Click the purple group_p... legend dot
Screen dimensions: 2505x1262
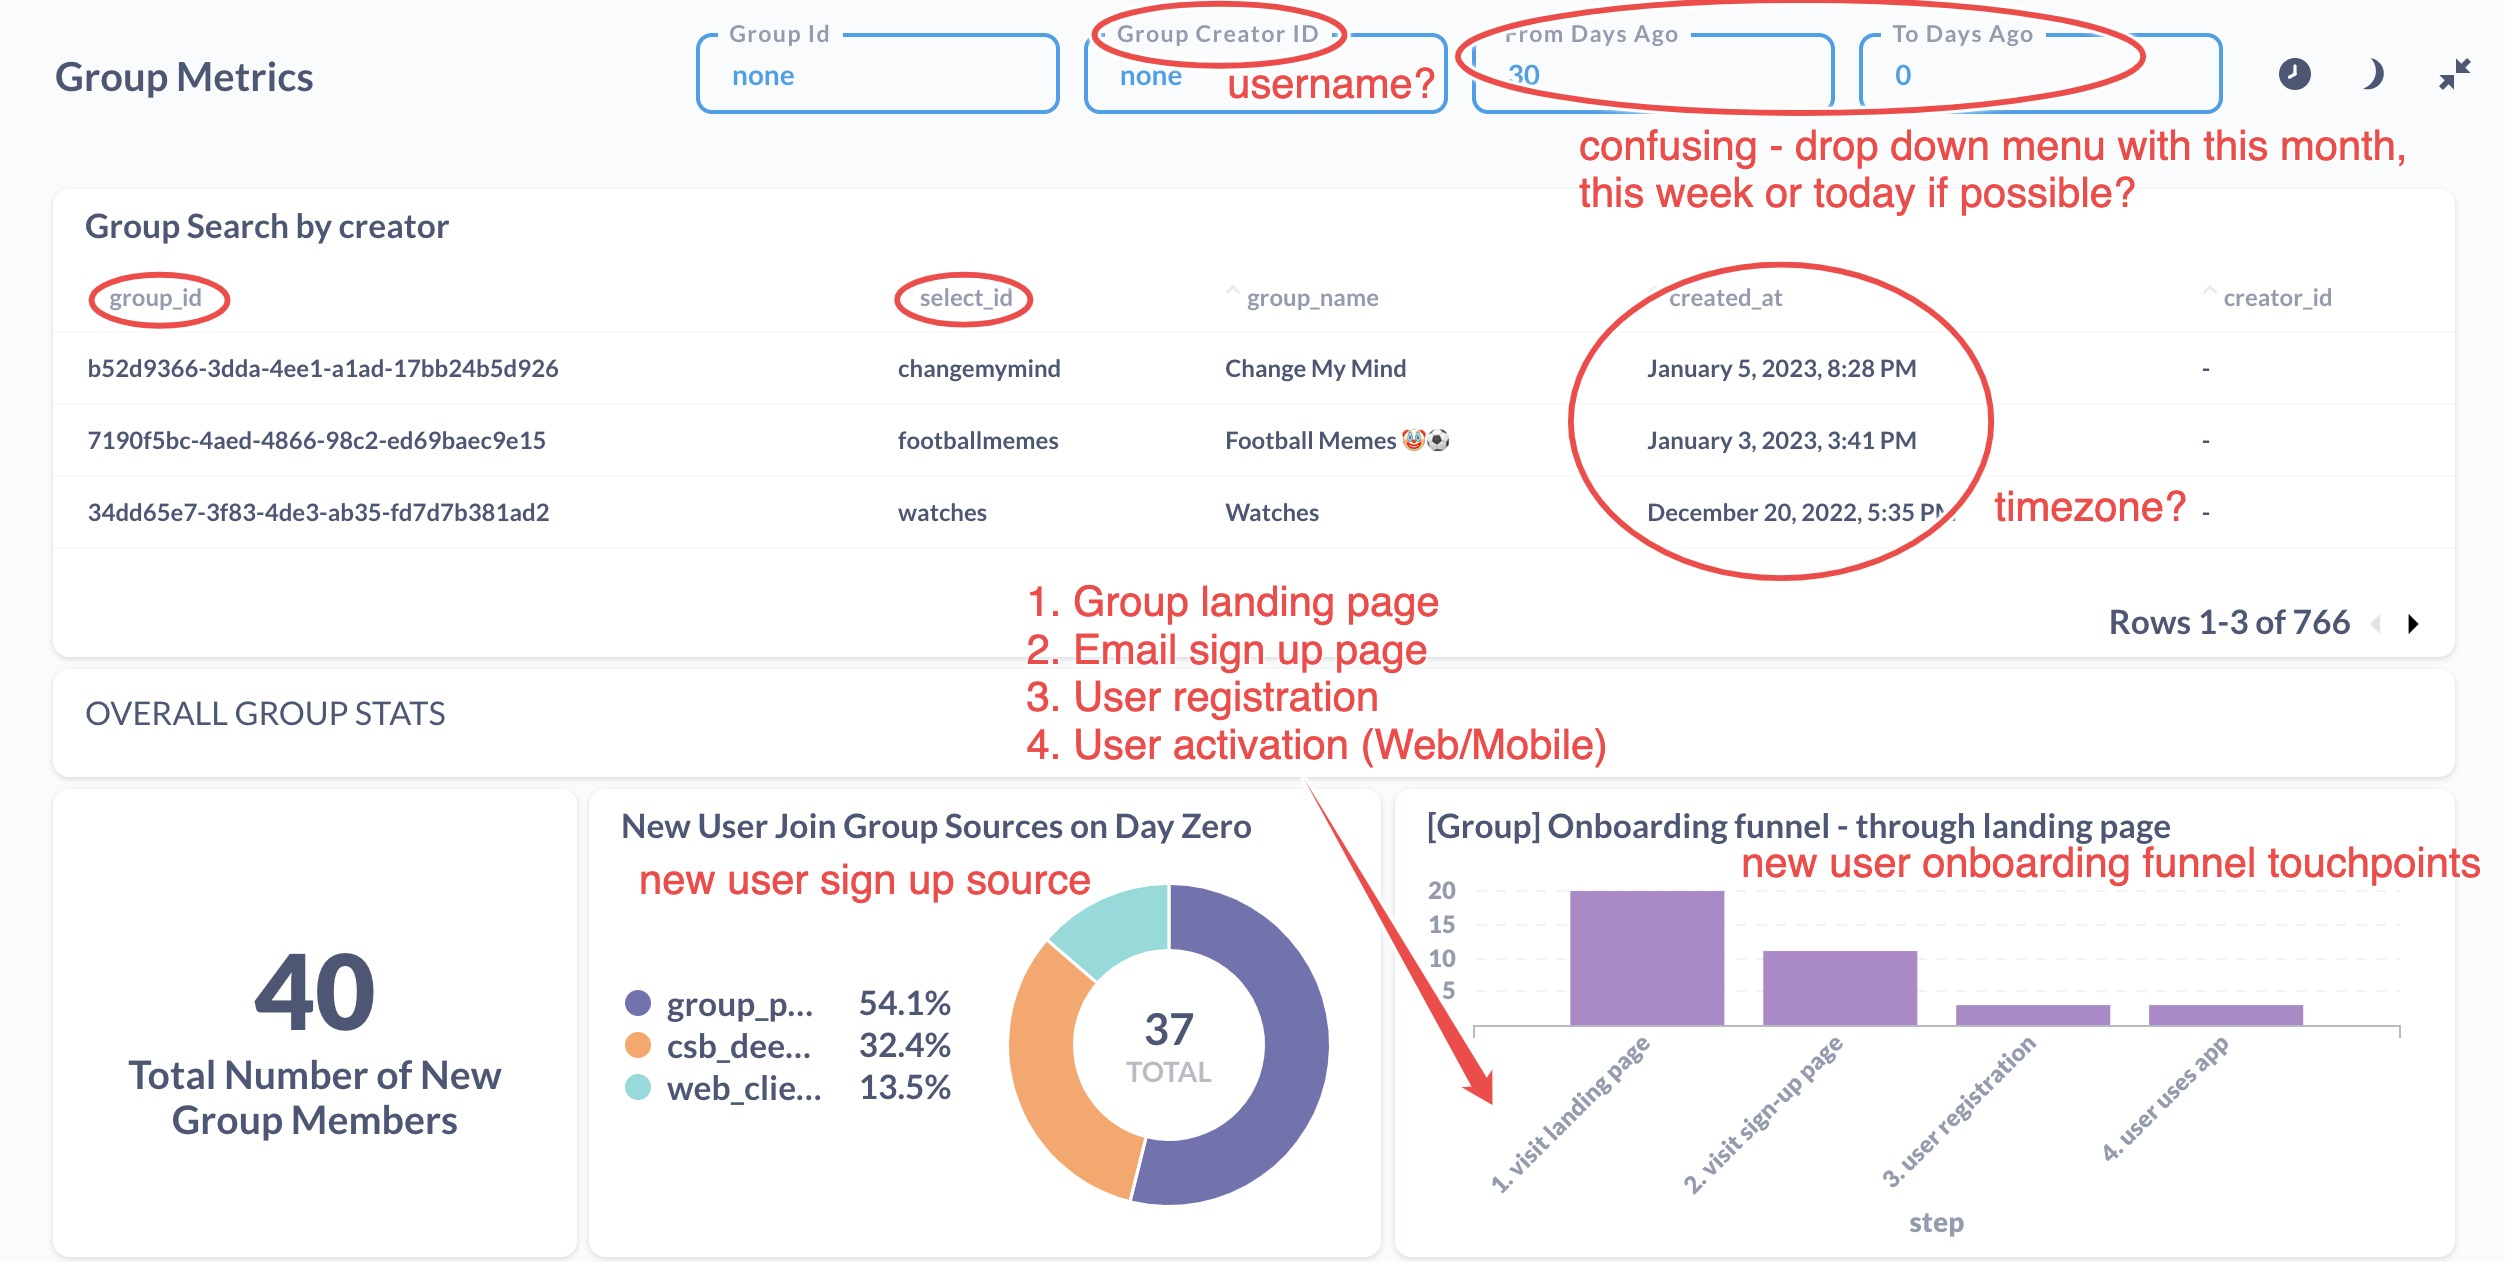(638, 1003)
